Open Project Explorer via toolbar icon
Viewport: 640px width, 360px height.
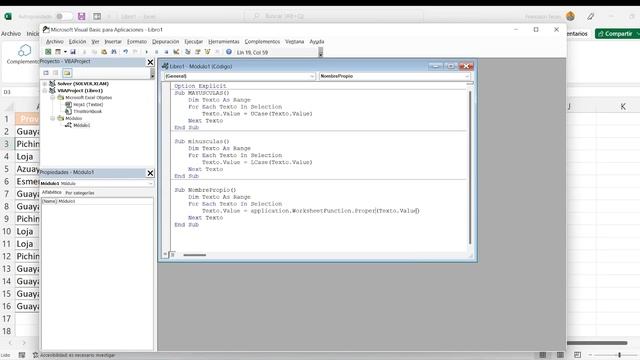188,52
